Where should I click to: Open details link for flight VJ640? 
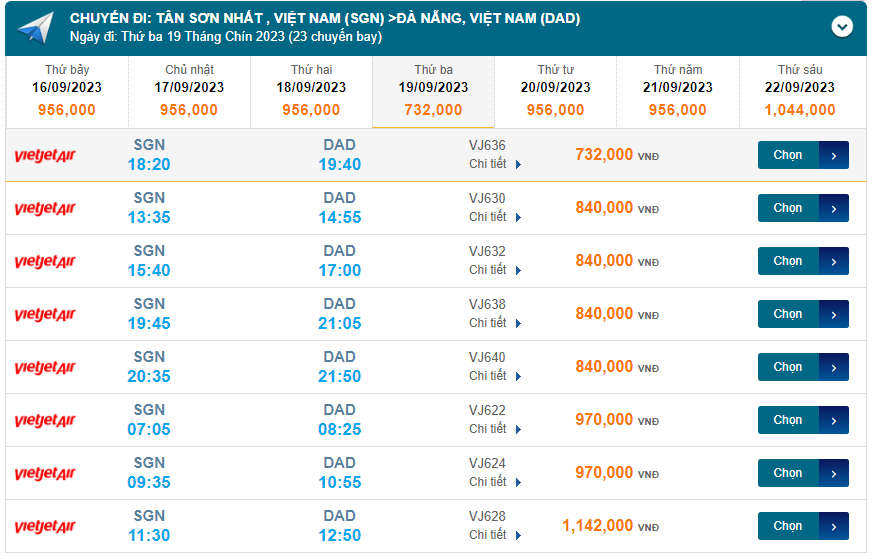click(494, 376)
